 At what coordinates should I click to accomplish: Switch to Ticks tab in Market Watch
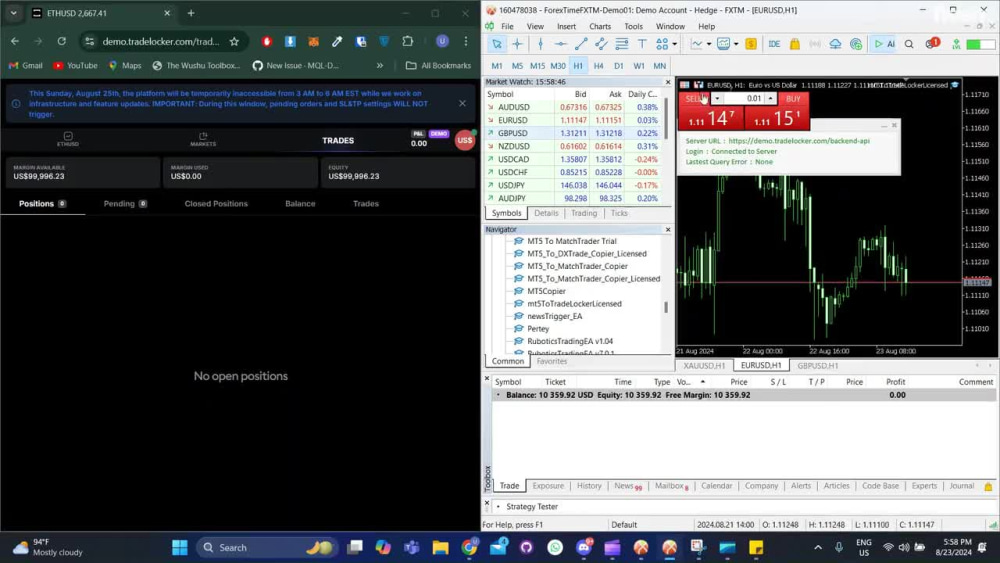(x=619, y=213)
